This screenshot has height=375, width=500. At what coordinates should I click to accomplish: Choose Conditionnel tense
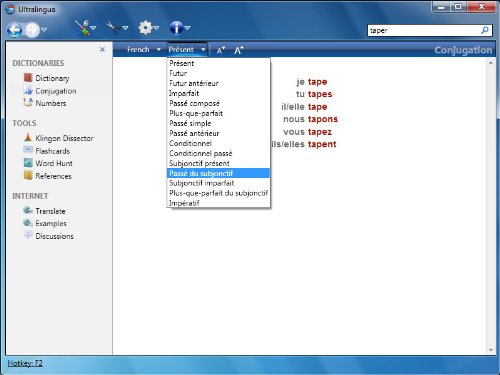coord(218,143)
